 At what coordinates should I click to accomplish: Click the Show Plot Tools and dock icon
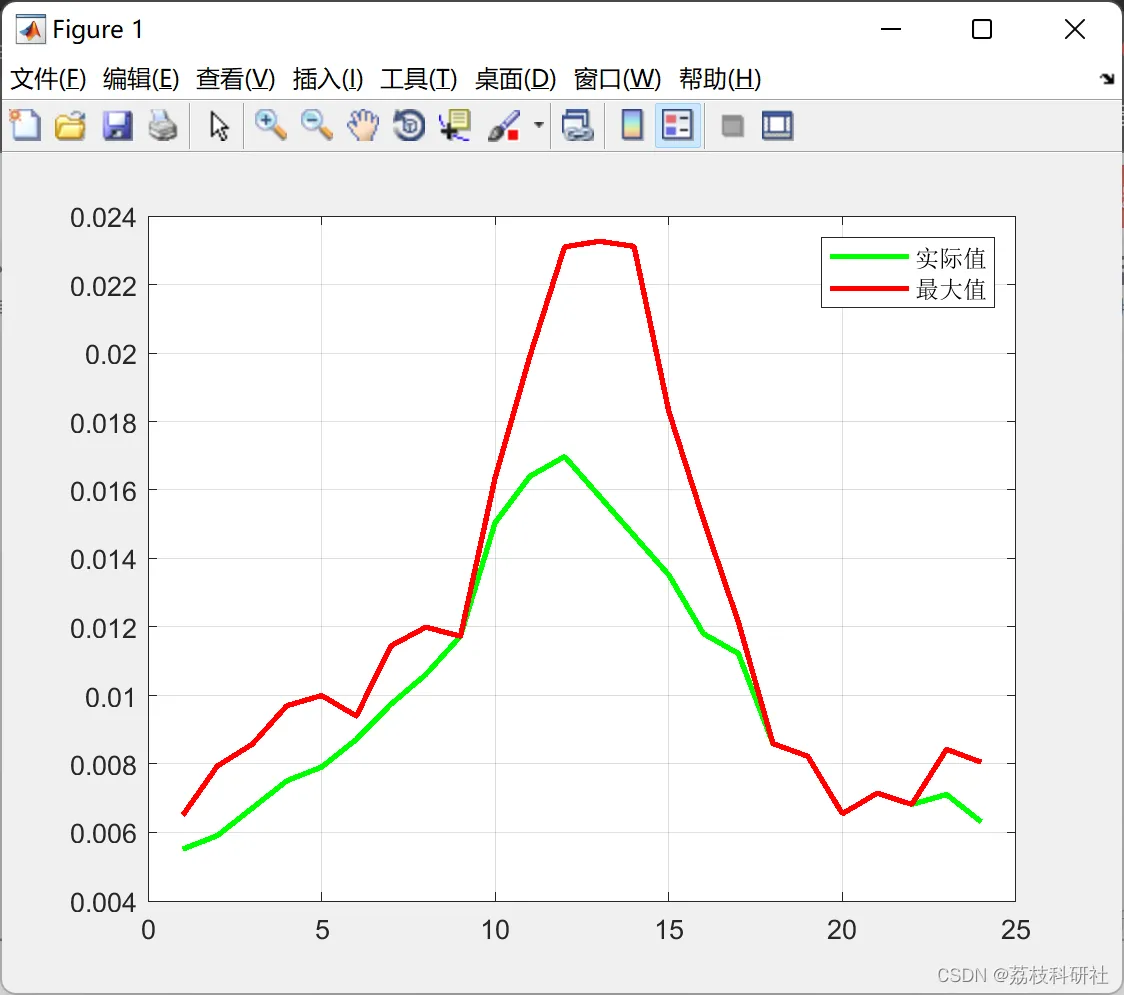click(x=777, y=126)
